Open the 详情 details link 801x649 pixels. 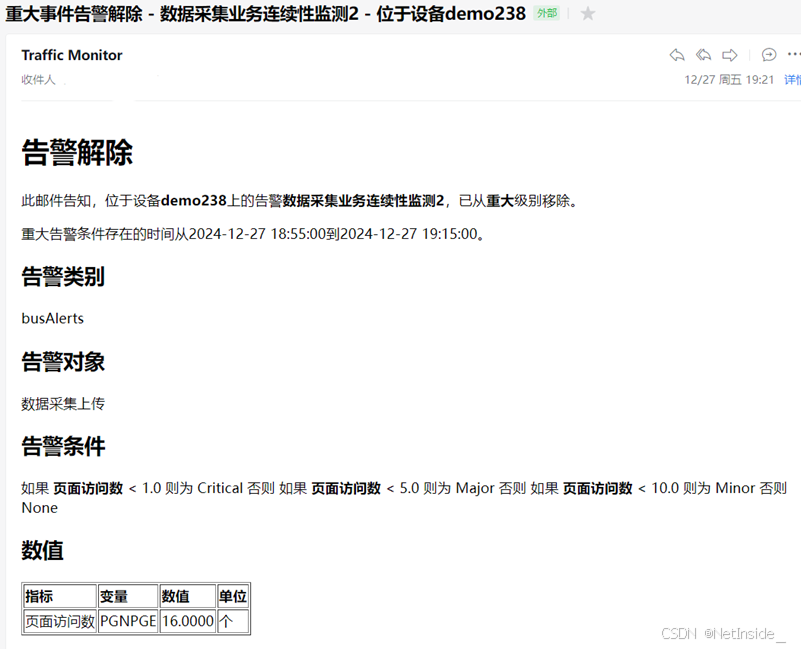pos(793,80)
